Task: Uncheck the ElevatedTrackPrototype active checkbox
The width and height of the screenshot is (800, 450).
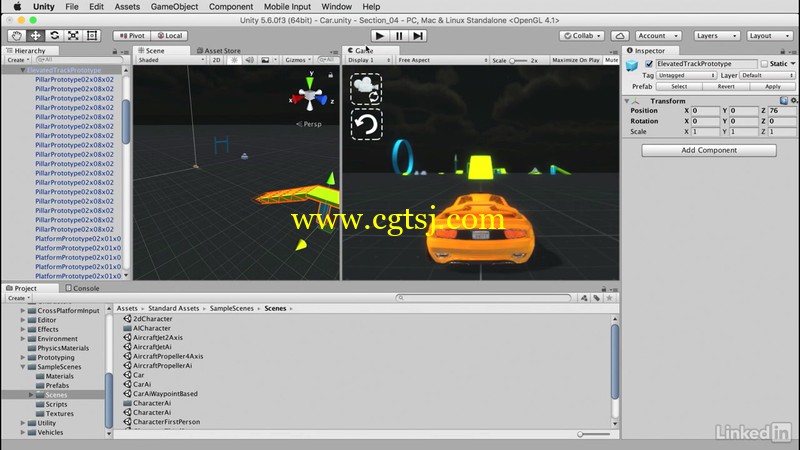Action: (649, 64)
